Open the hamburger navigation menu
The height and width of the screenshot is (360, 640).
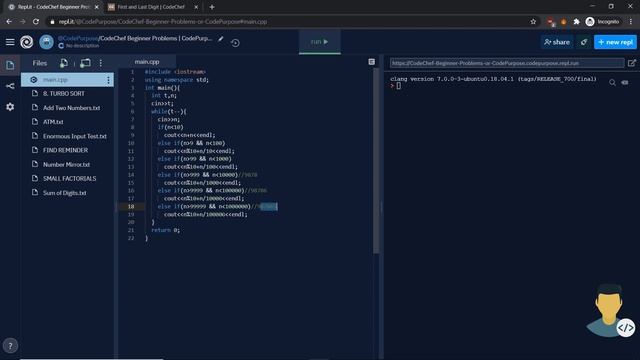click(x=10, y=42)
